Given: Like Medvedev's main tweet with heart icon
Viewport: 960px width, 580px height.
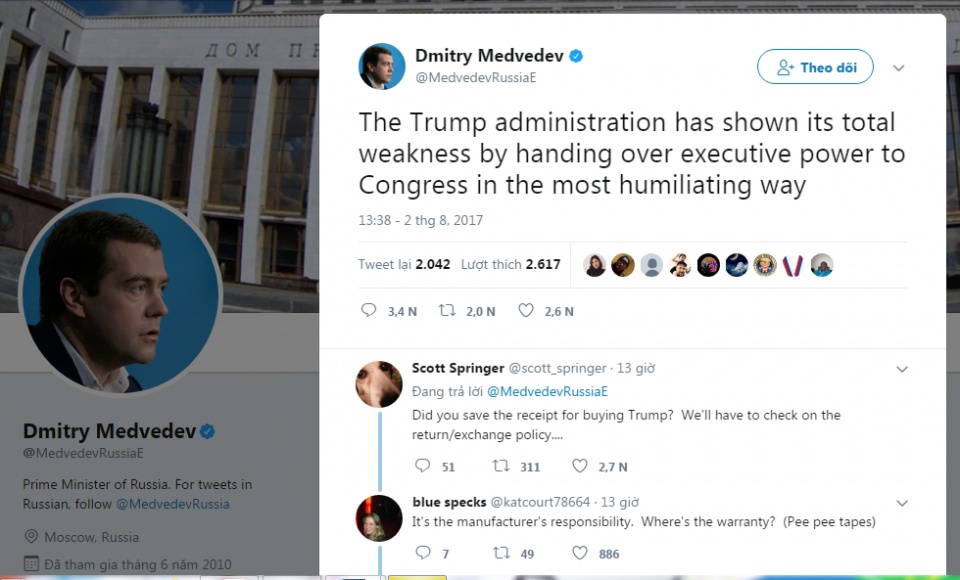Looking at the screenshot, I should pyautogui.click(x=526, y=311).
